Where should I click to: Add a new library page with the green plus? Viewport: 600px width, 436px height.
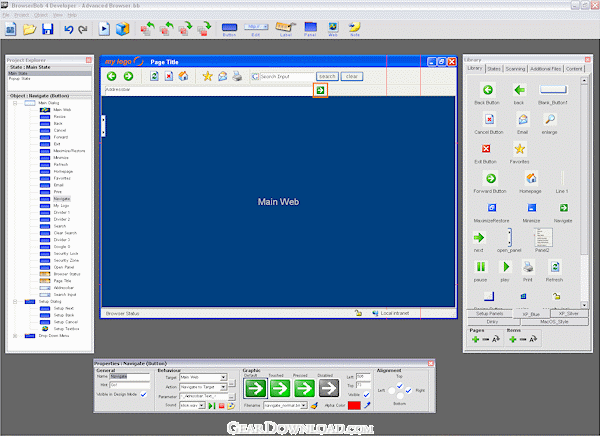[475, 339]
